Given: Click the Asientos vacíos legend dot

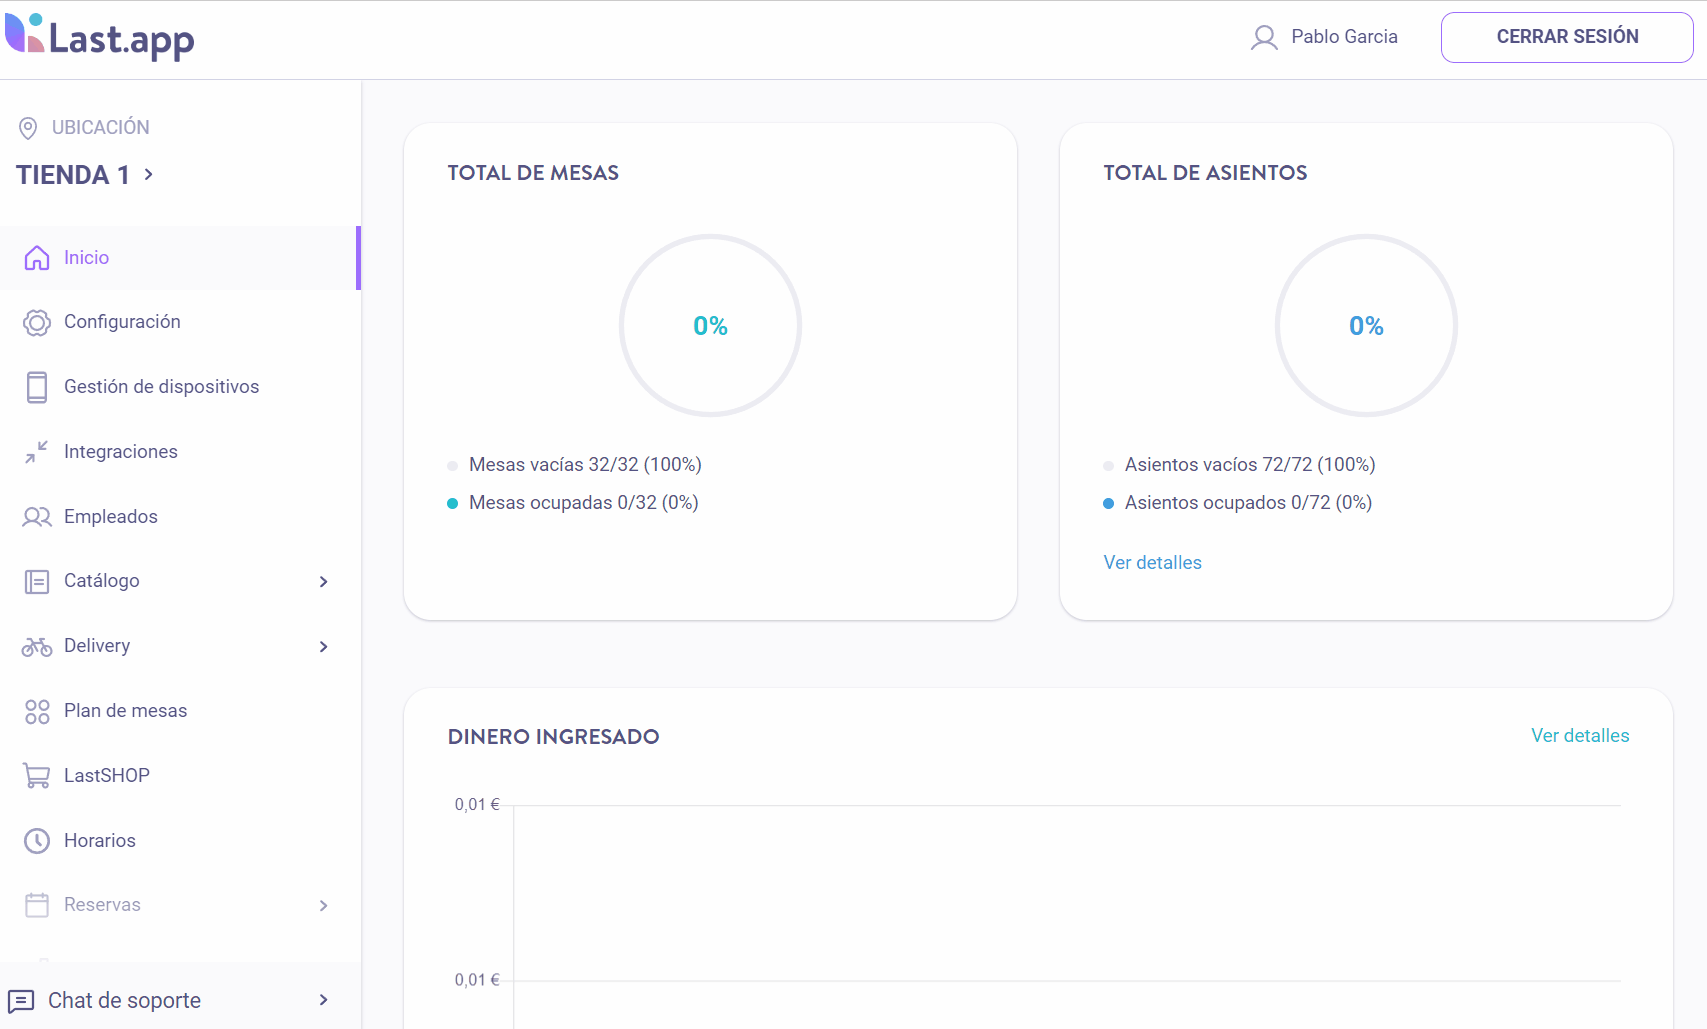Looking at the screenshot, I should [x=1108, y=466].
